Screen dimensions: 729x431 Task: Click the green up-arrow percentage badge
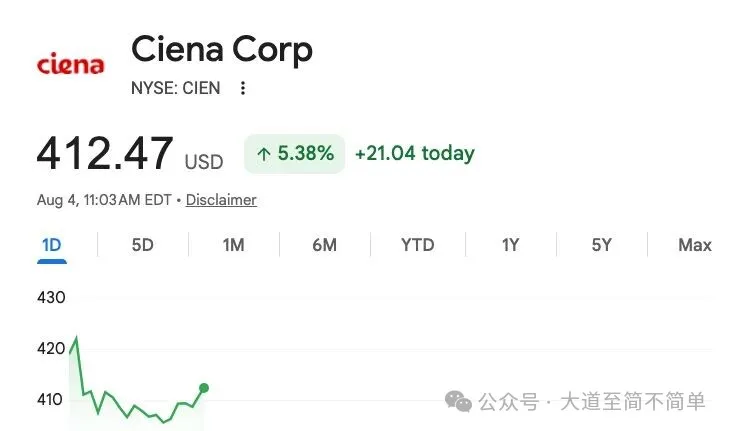294,154
